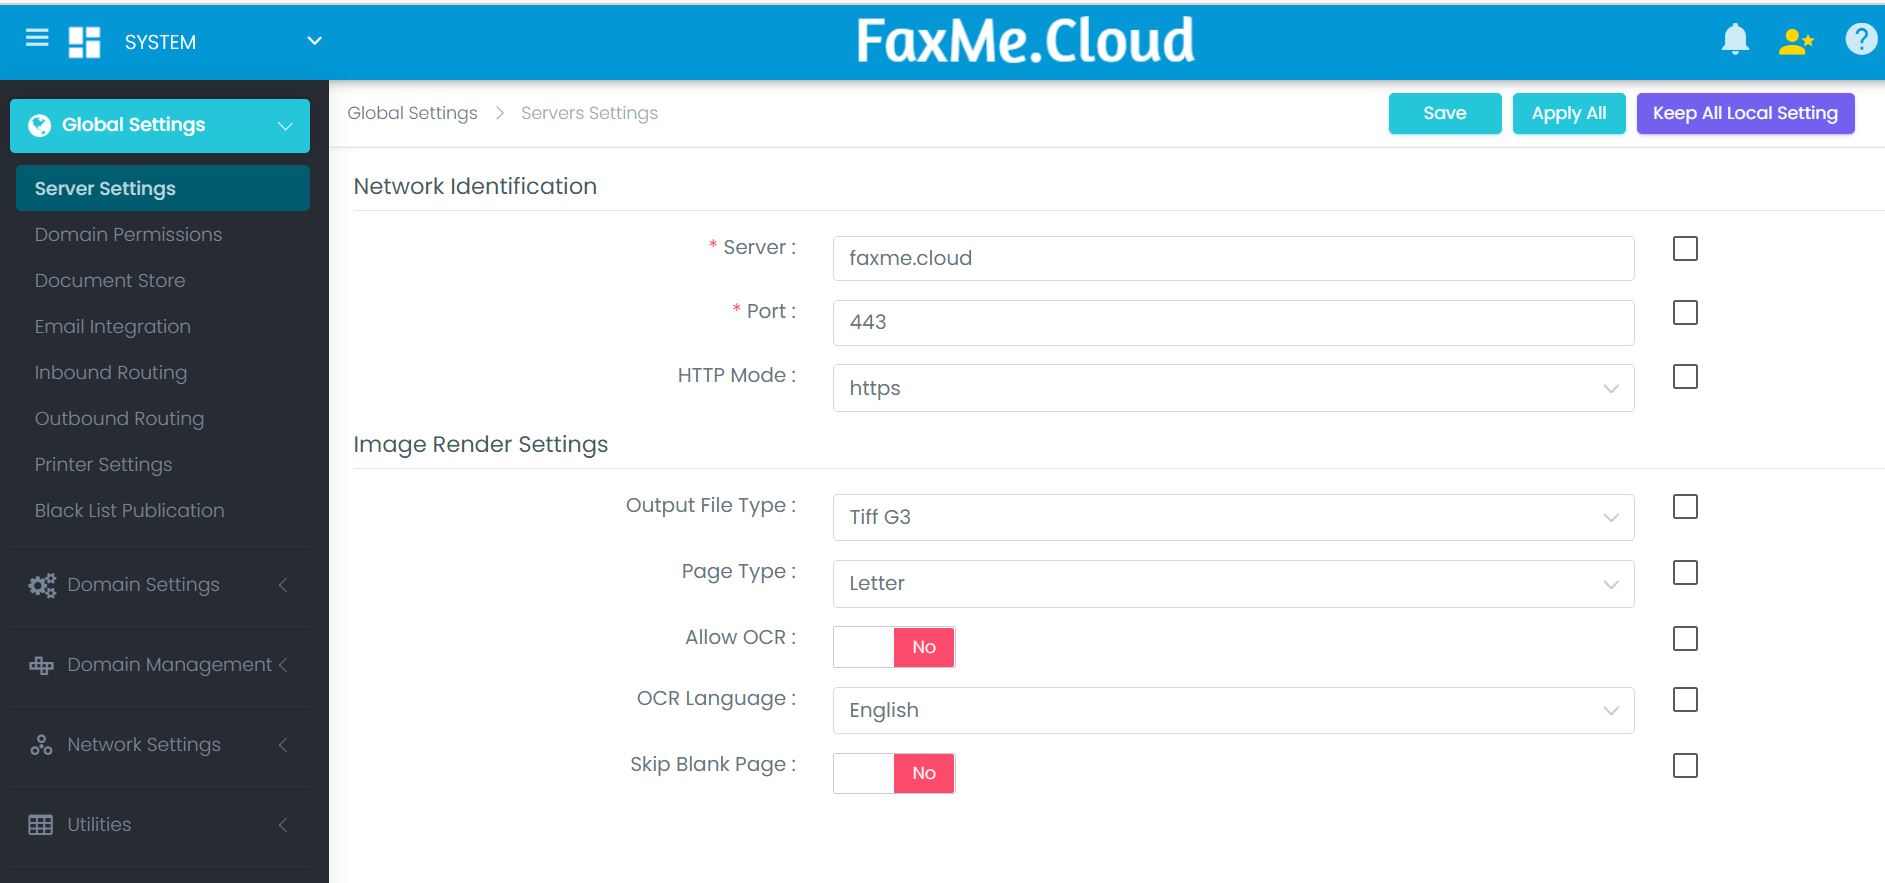Tick the checkbox beside Allow OCR

click(1685, 638)
